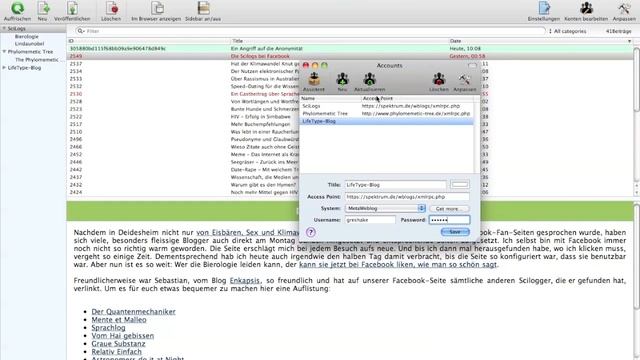Open the Relativ Einfach link
640x360 pixels.
(x=116, y=351)
